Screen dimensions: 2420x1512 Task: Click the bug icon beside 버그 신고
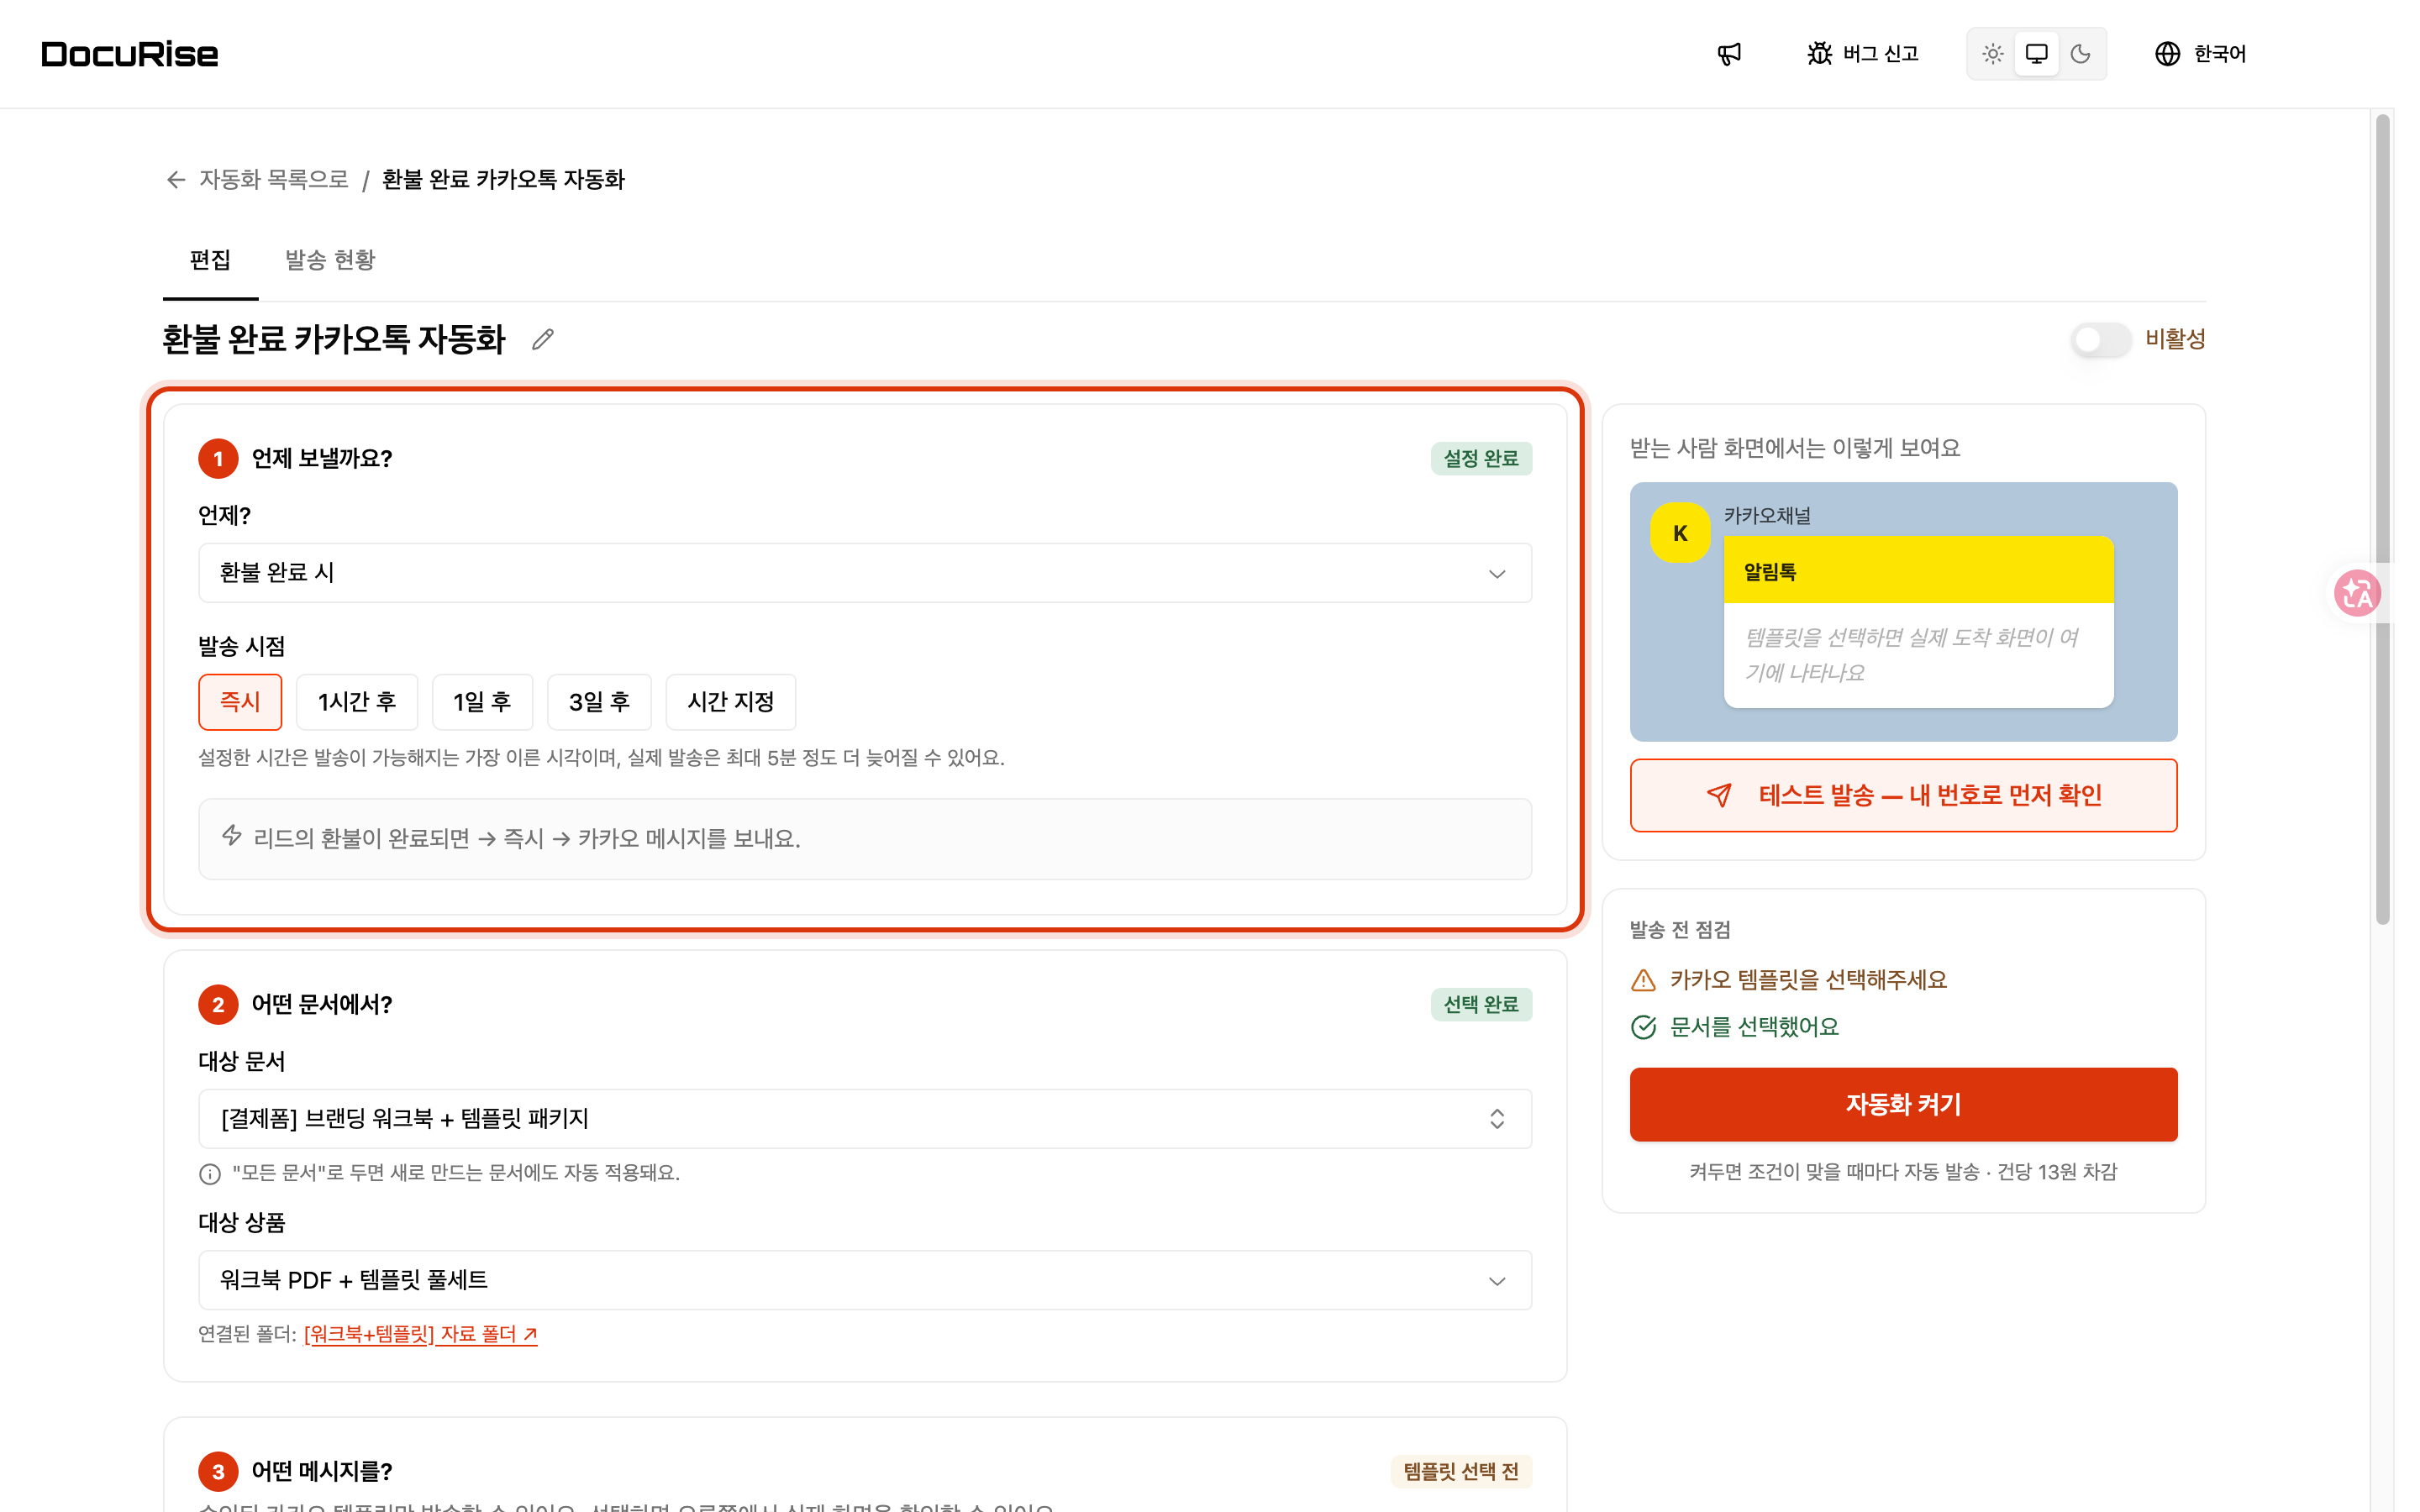pos(1819,54)
